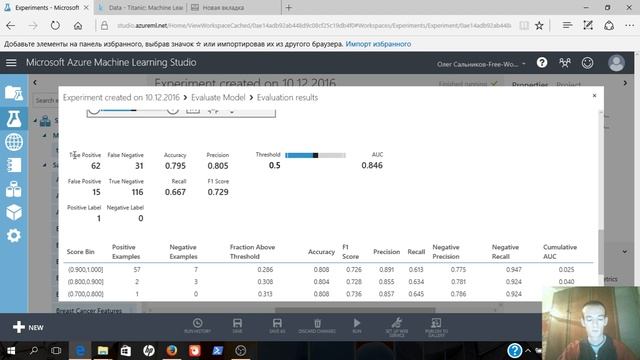Screen dimensions: 640x360
Task: Click the NEW plus button
Action: [28, 327]
